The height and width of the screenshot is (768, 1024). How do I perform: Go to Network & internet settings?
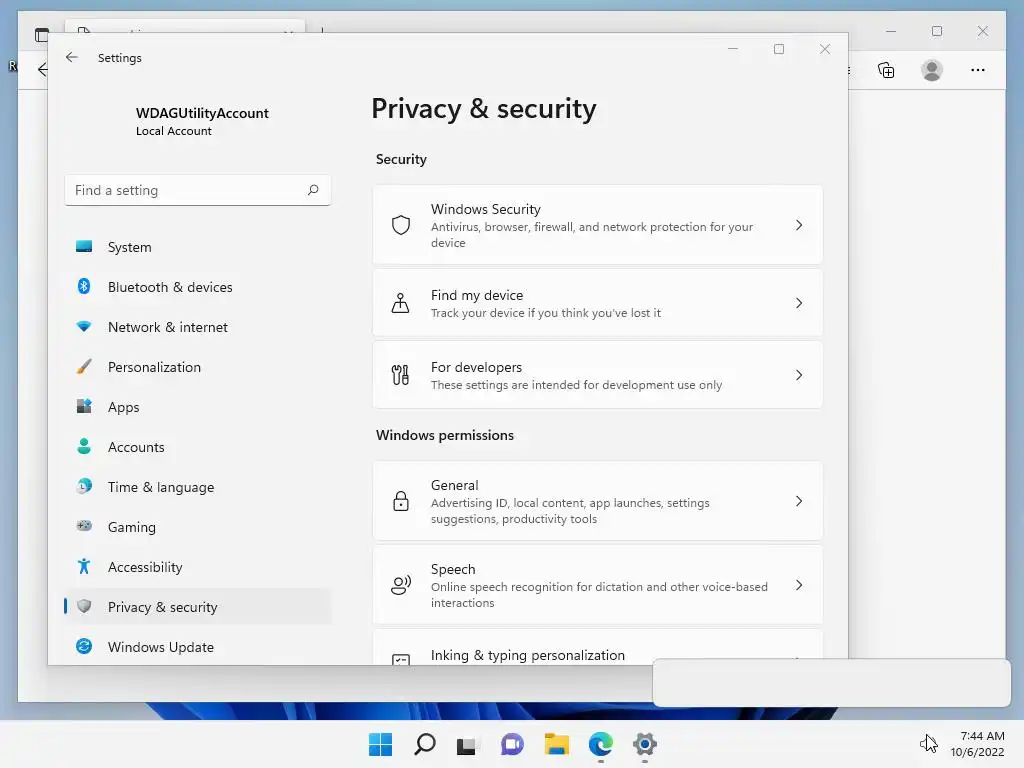197,327
